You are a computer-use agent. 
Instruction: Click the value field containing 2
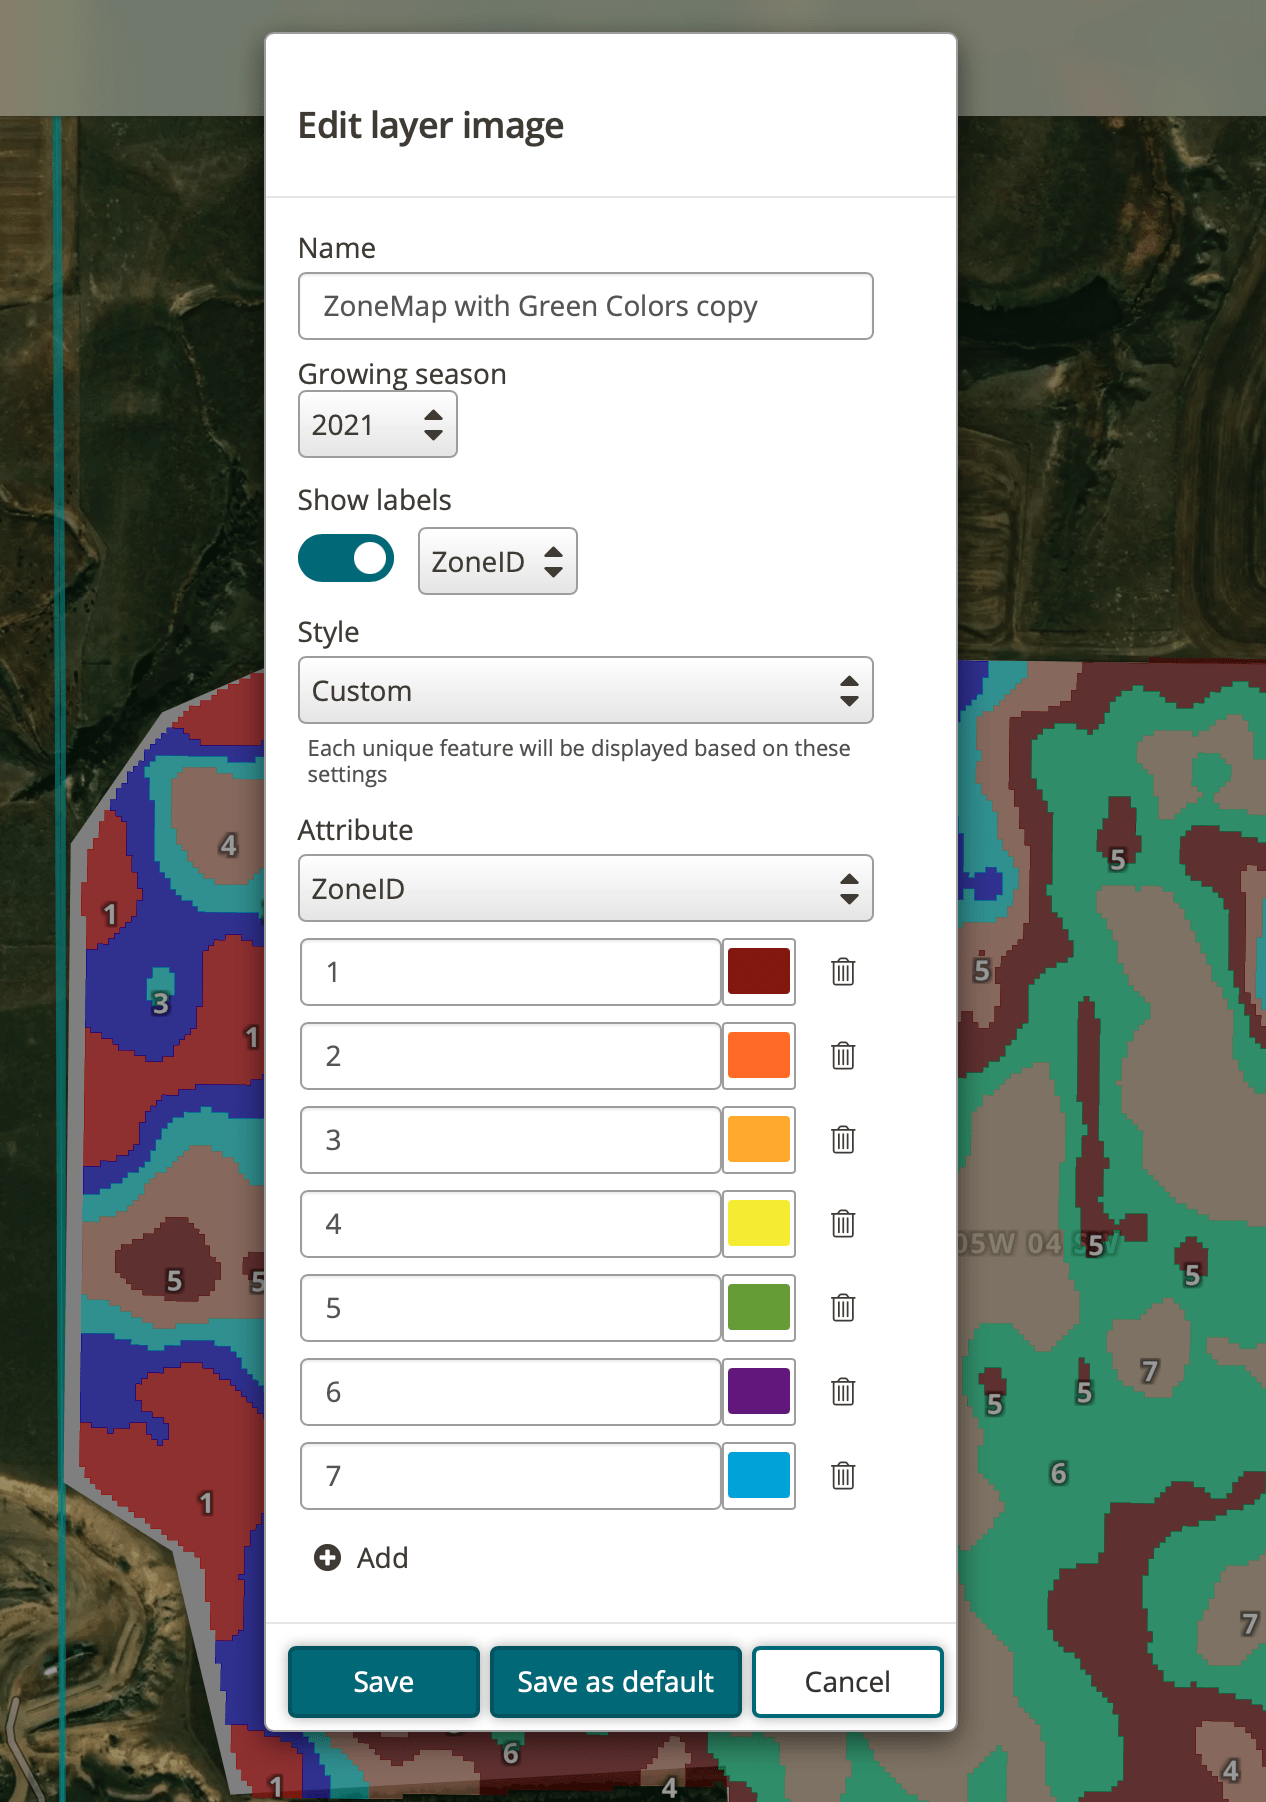pyautogui.click(x=511, y=1056)
